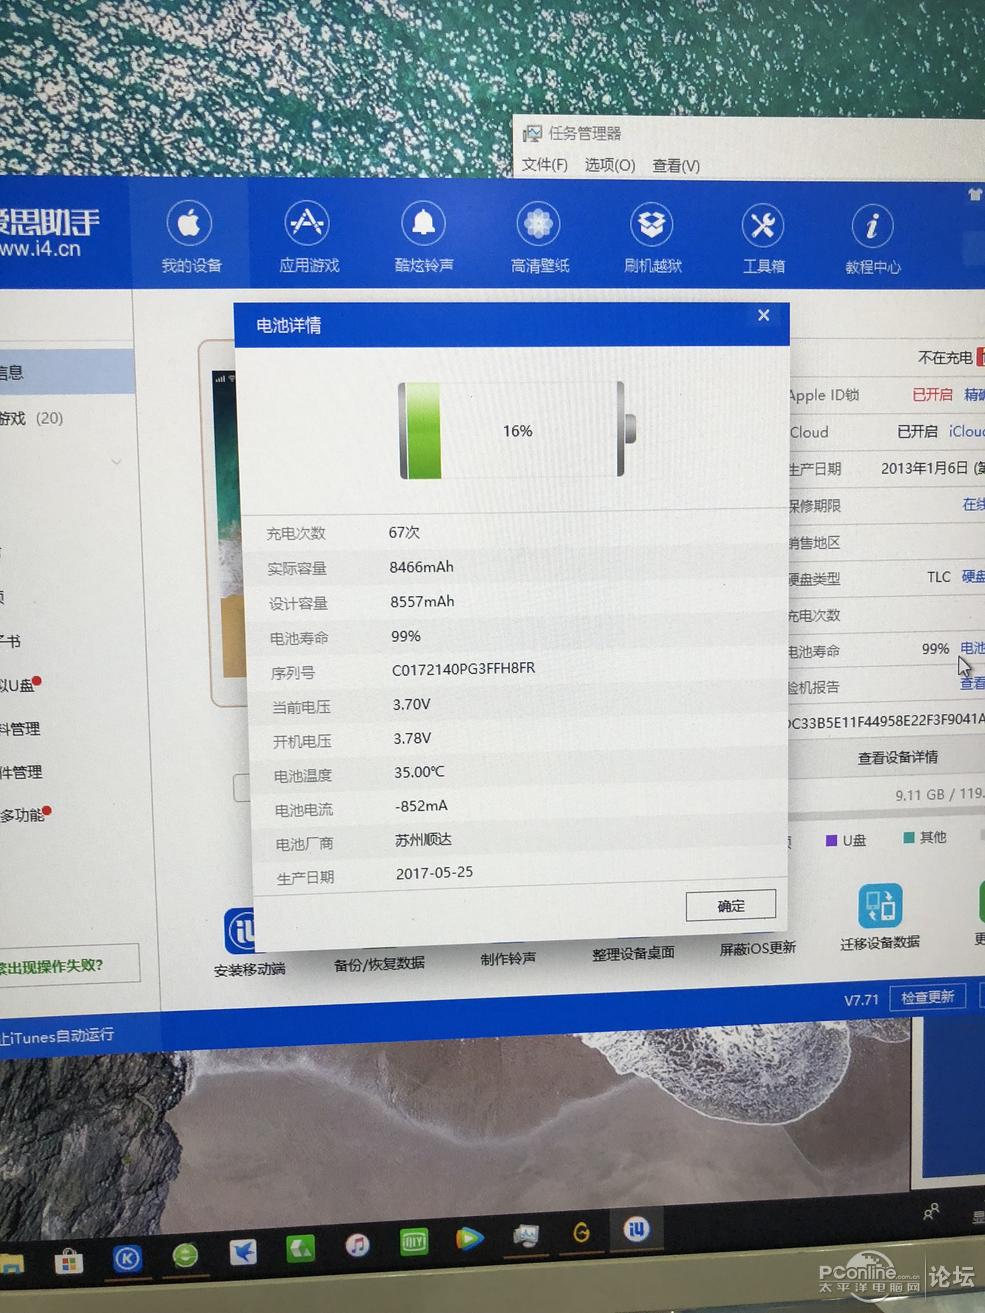
Task: Click the battery serial number C0172140PG3FFH8FR
Action: 463,669
